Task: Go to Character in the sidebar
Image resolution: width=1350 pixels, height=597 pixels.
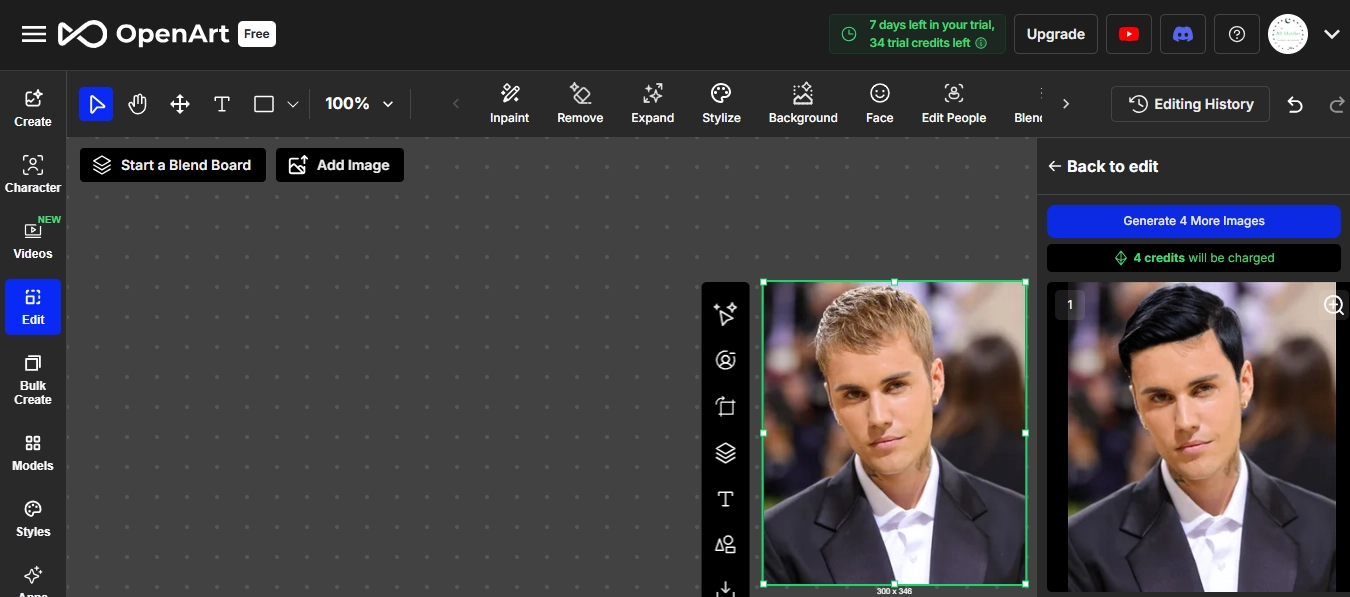Action: 33,174
